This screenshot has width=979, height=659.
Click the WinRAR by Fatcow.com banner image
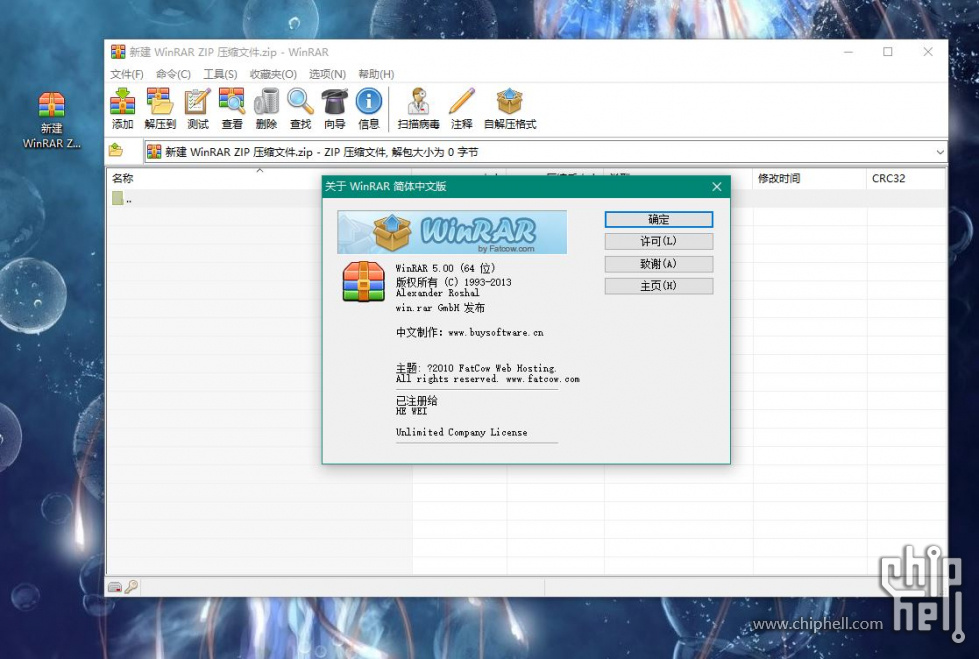pyautogui.click(x=452, y=232)
